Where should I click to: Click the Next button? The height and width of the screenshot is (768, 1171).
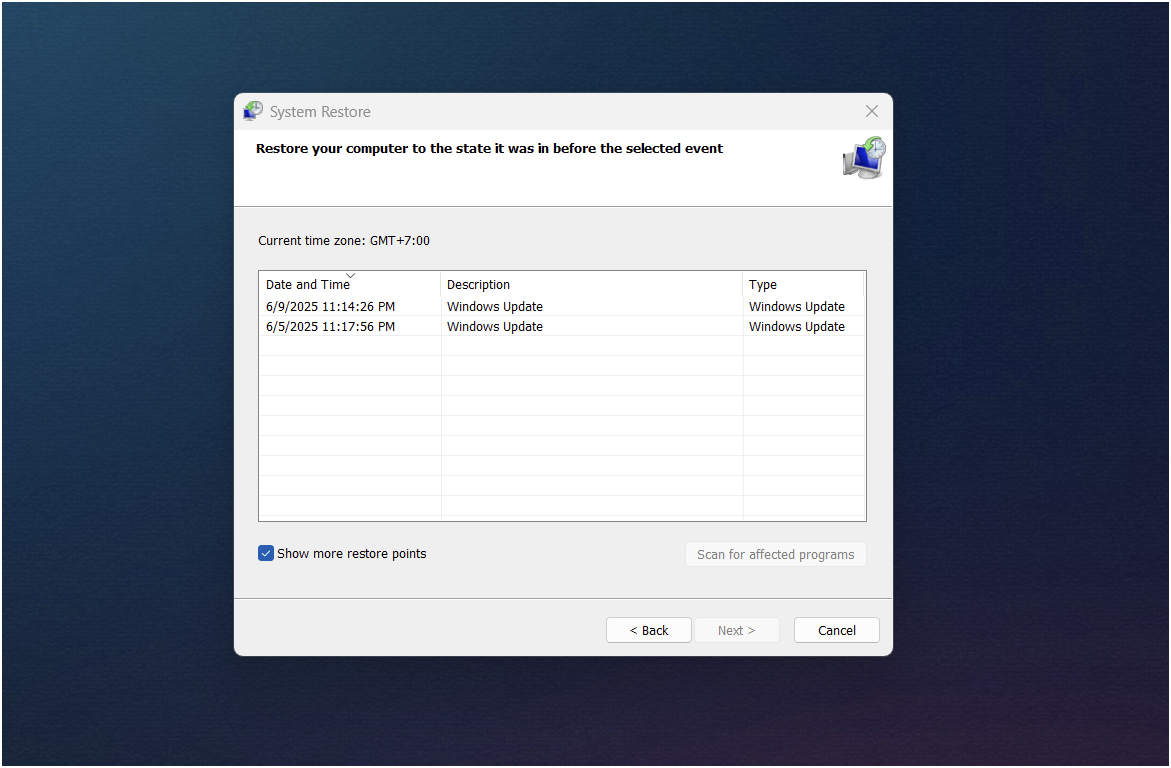coord(736,630)
